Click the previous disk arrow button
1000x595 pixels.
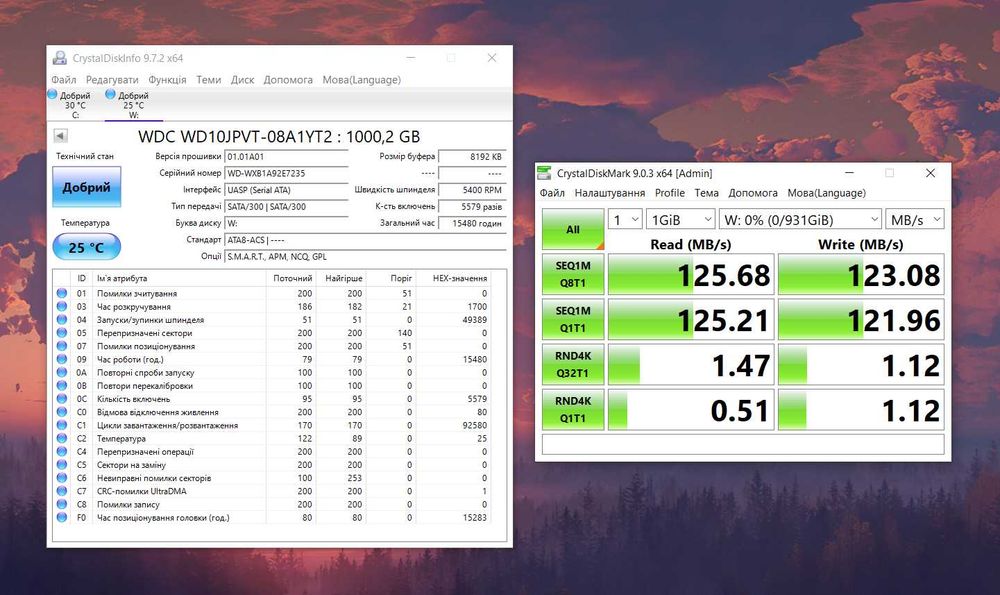click(x=61, y=135)
